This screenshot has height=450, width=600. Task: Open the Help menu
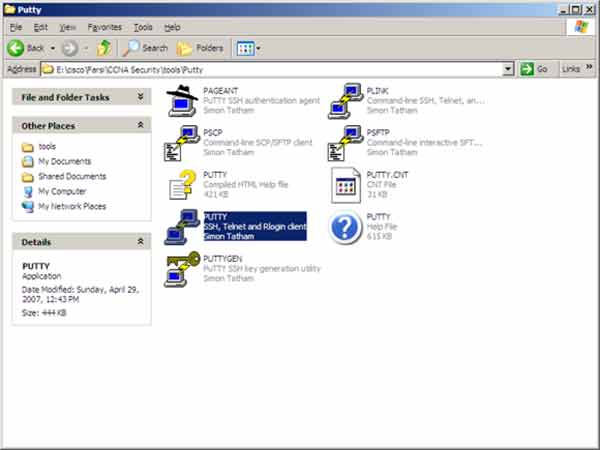(172, 27)
